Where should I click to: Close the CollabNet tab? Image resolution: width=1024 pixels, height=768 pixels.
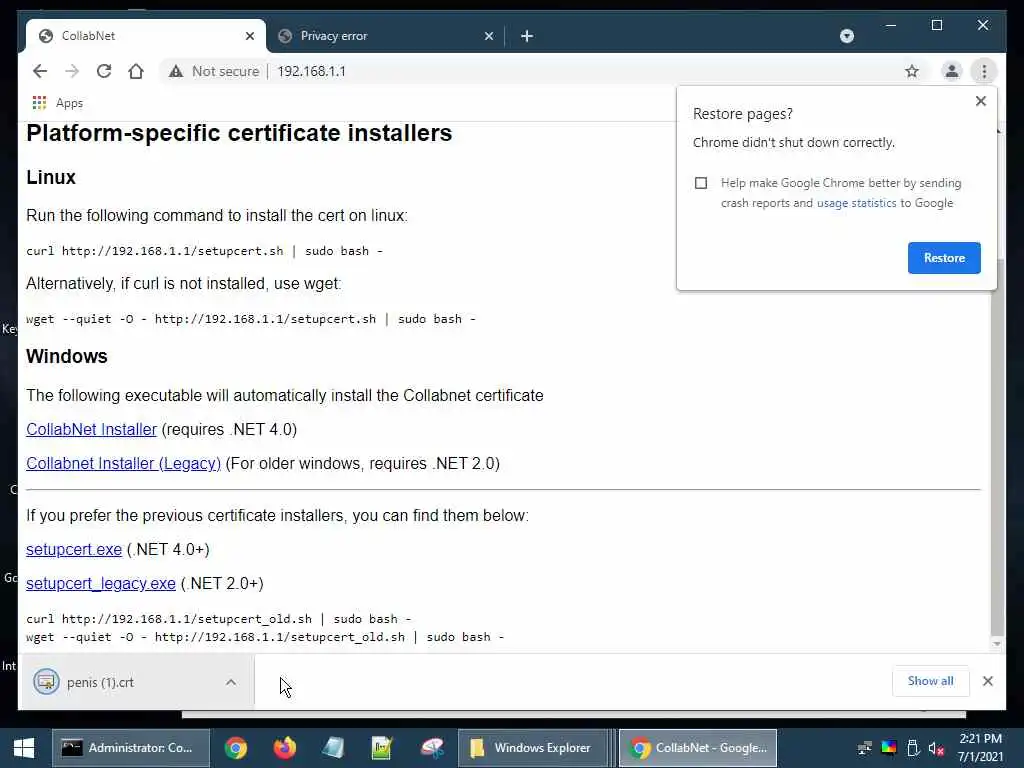coord(249,36)
